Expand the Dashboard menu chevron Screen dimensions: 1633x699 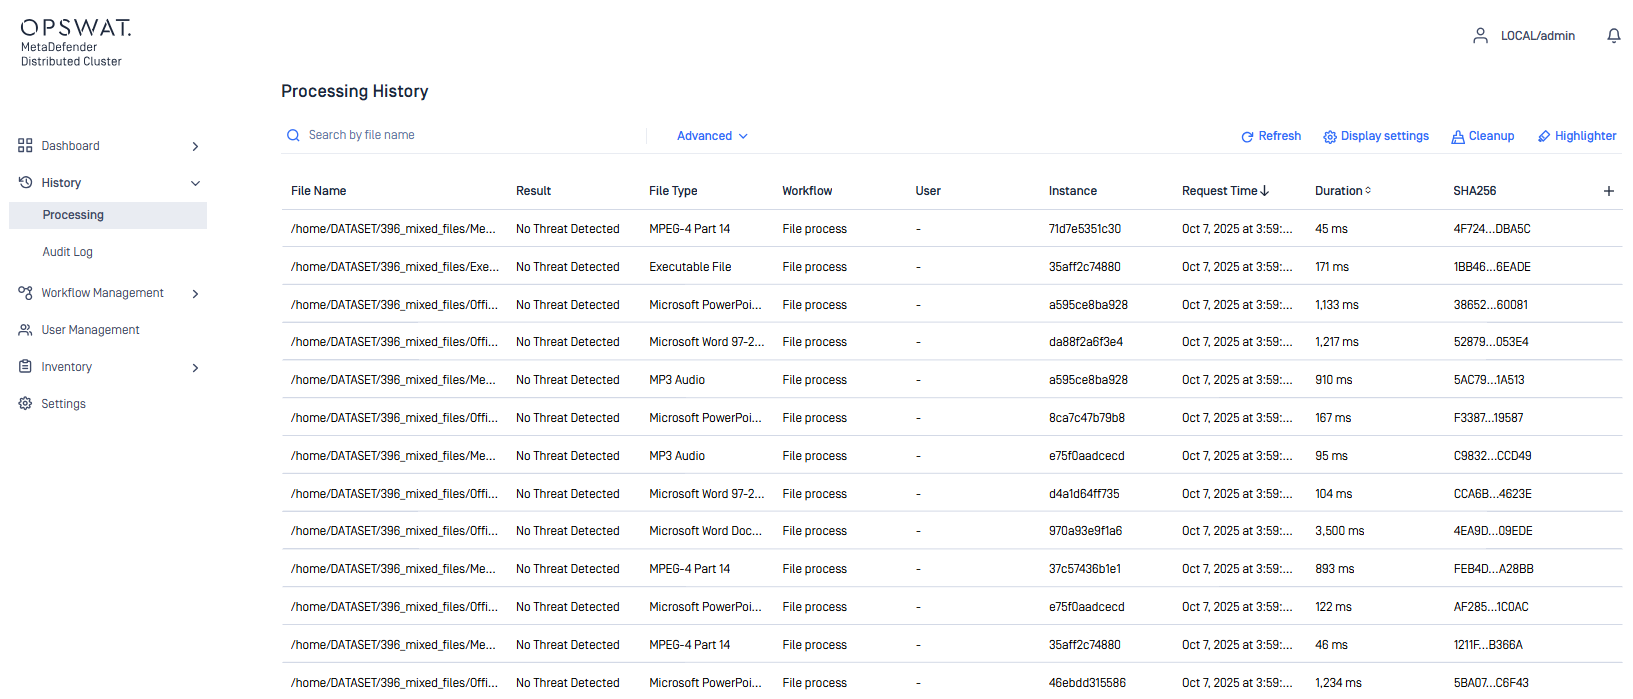tap(195, 146)
